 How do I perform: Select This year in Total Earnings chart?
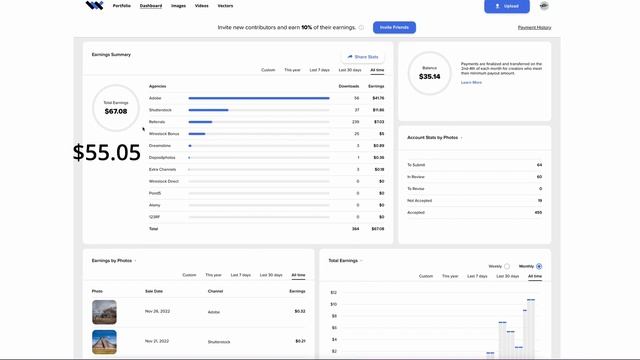tap(450, 276)
